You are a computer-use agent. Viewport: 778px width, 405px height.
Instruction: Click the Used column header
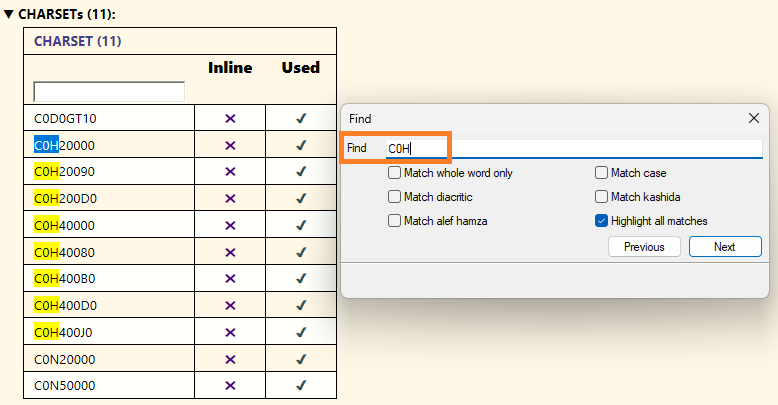[x=301, y=68]
